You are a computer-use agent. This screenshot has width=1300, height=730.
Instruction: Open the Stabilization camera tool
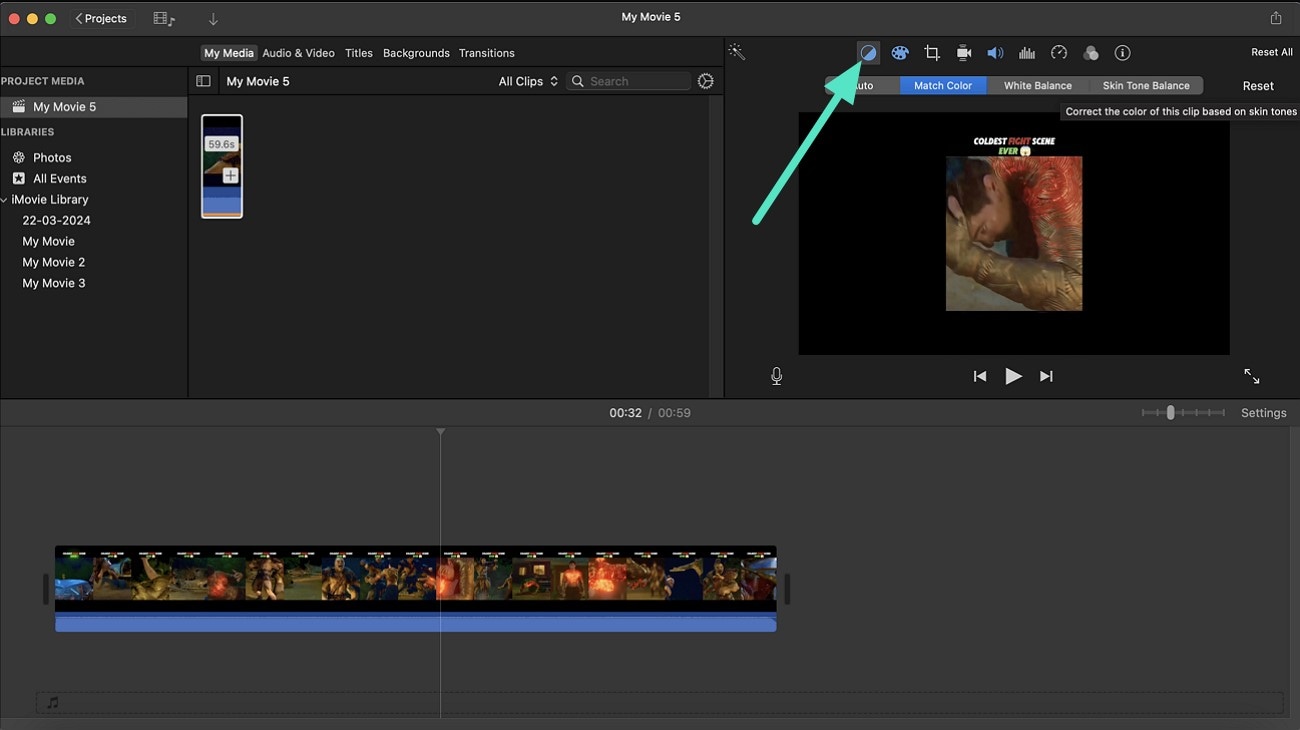[x=964, y=53]
